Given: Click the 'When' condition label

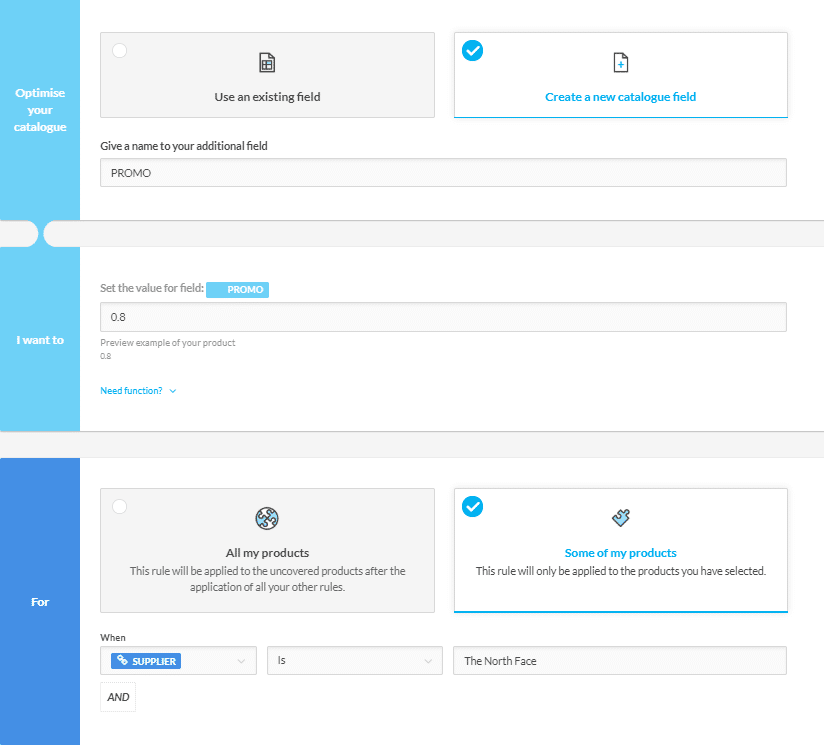Looking at the screenshot, I should [x=113, y=637].
